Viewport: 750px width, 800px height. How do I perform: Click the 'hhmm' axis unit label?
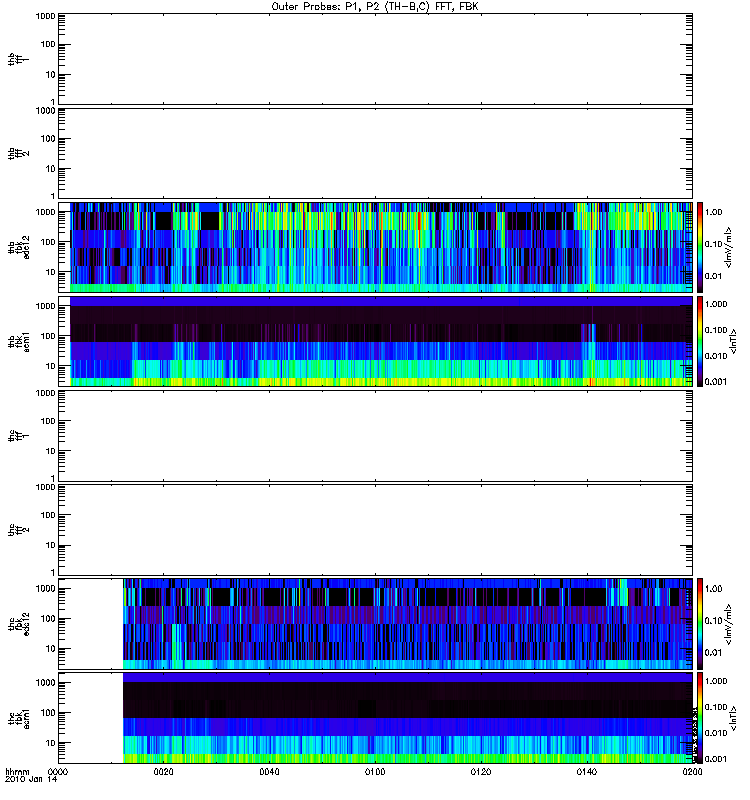tap(17, 772)
